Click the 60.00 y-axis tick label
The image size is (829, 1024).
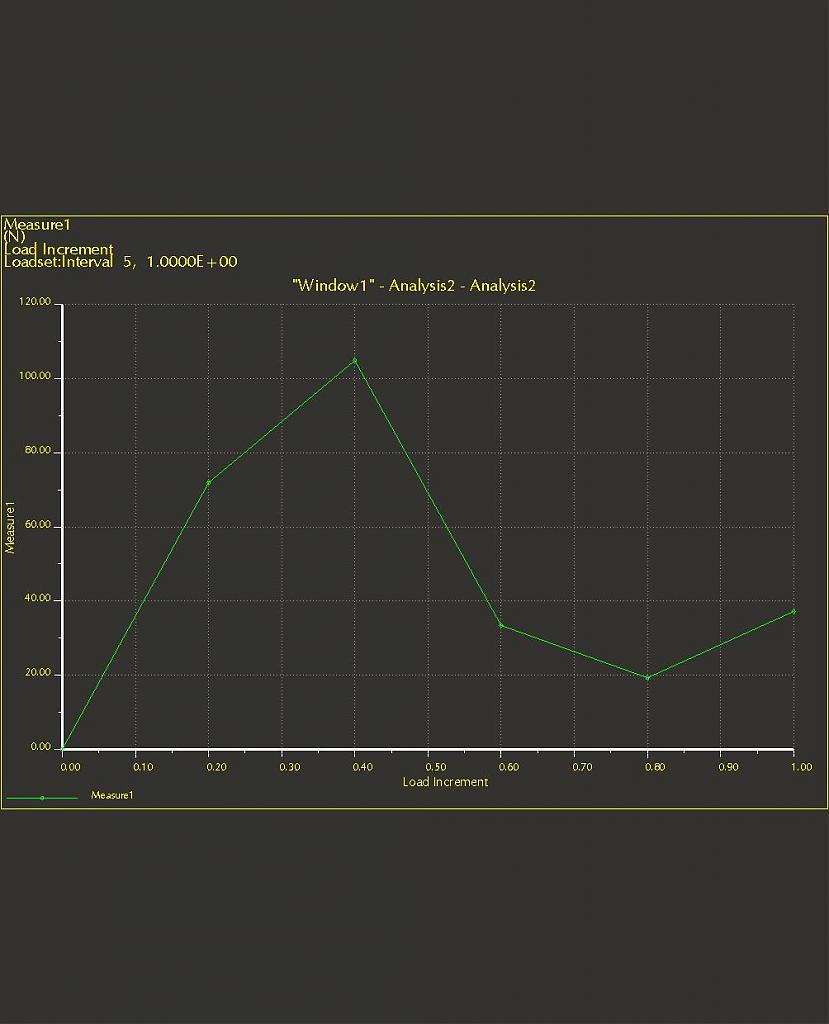[37, 524]
